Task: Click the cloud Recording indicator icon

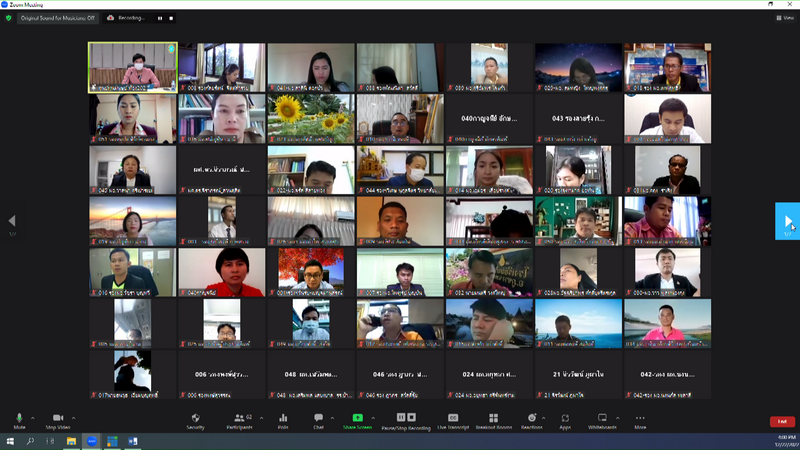Action: coord(110,18)
